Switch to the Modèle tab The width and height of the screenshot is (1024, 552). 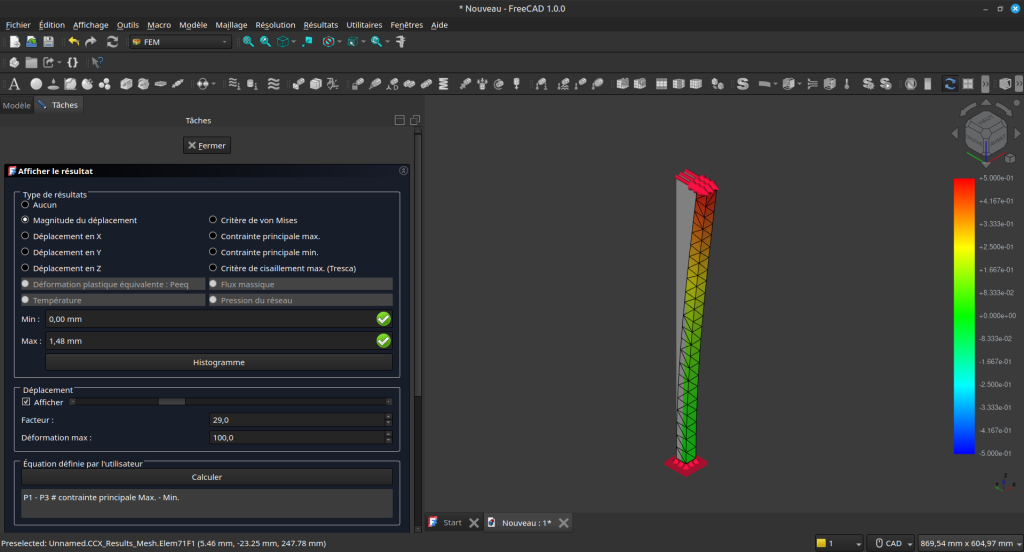[16, 105]
